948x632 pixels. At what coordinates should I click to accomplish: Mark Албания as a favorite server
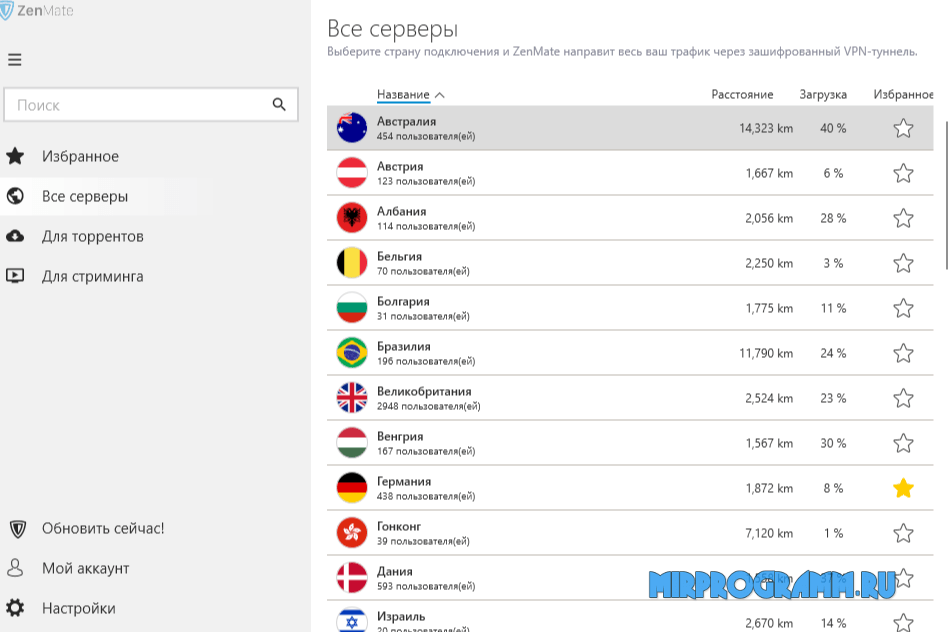[x=903, y=218]
